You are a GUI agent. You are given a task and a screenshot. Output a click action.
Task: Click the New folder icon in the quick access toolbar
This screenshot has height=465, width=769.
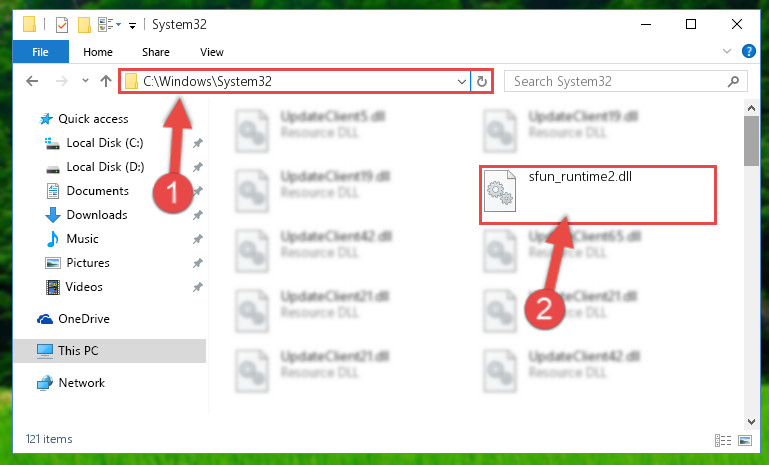coord(84,25)
